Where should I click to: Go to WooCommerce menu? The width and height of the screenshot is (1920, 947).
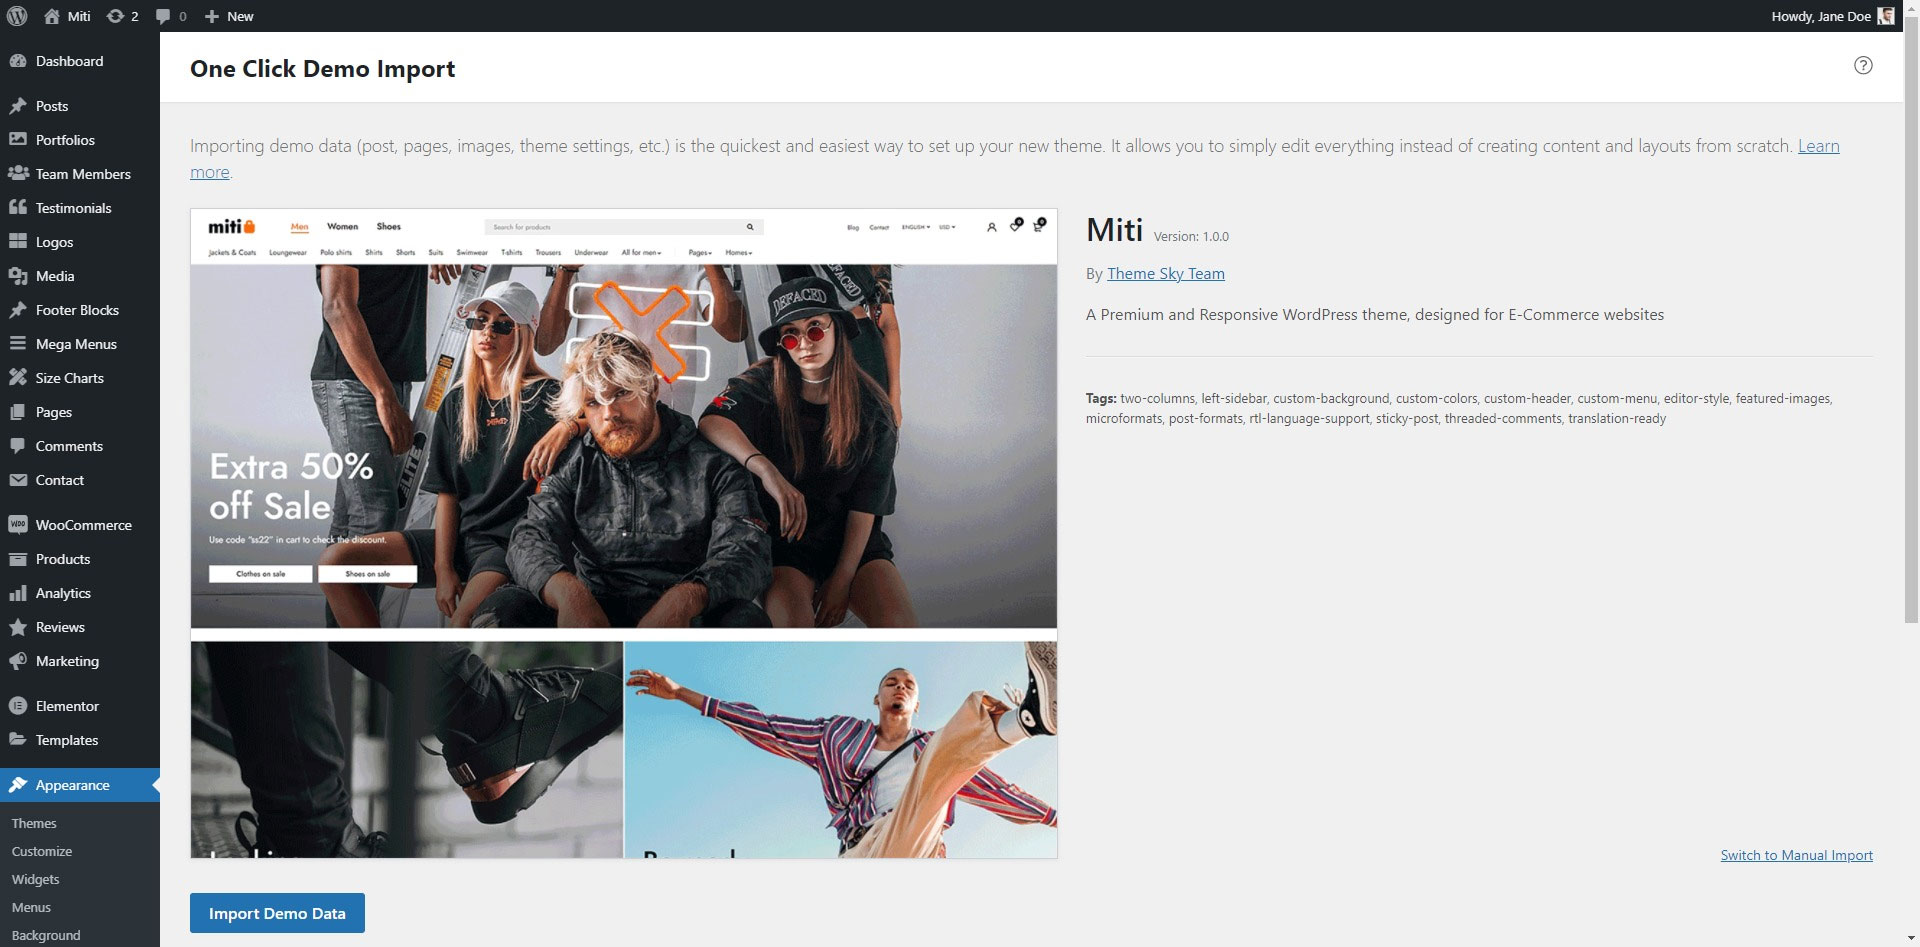click(x=80, y=525)
